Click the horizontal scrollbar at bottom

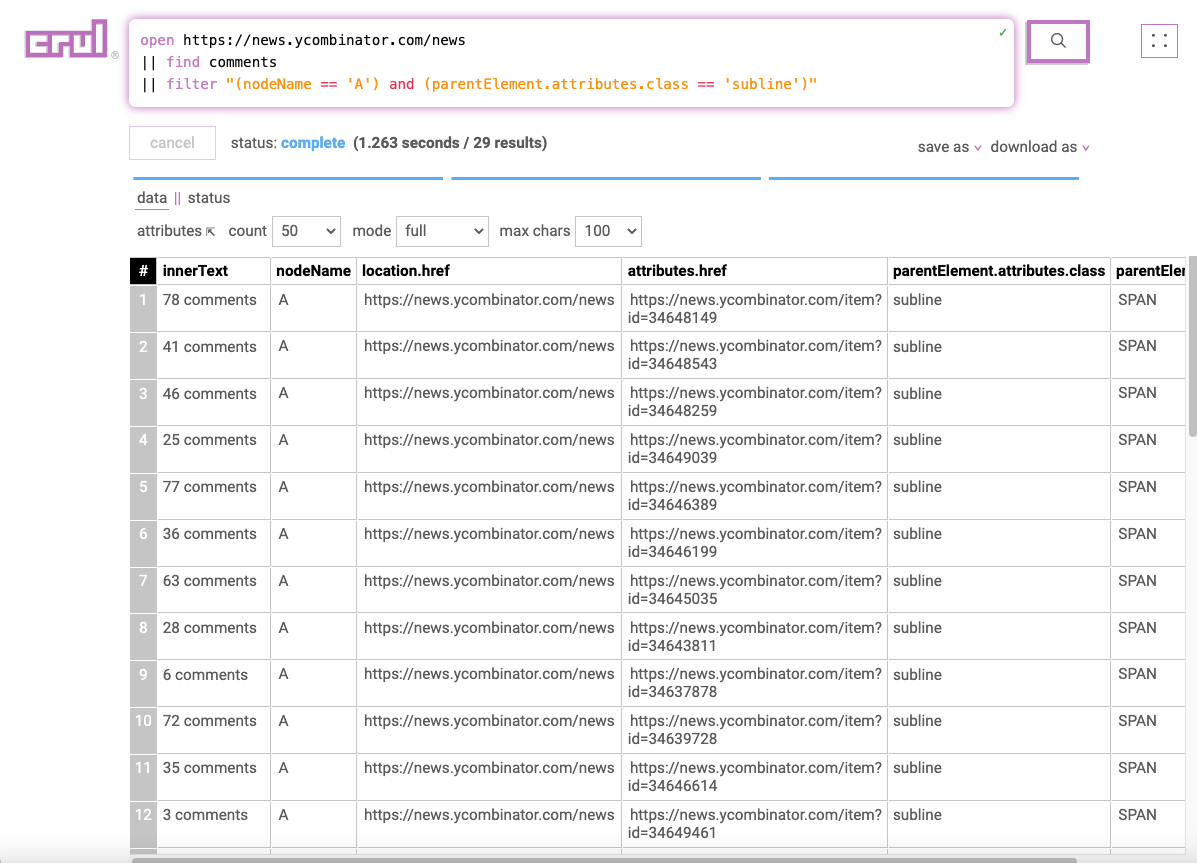coord(605,860)
